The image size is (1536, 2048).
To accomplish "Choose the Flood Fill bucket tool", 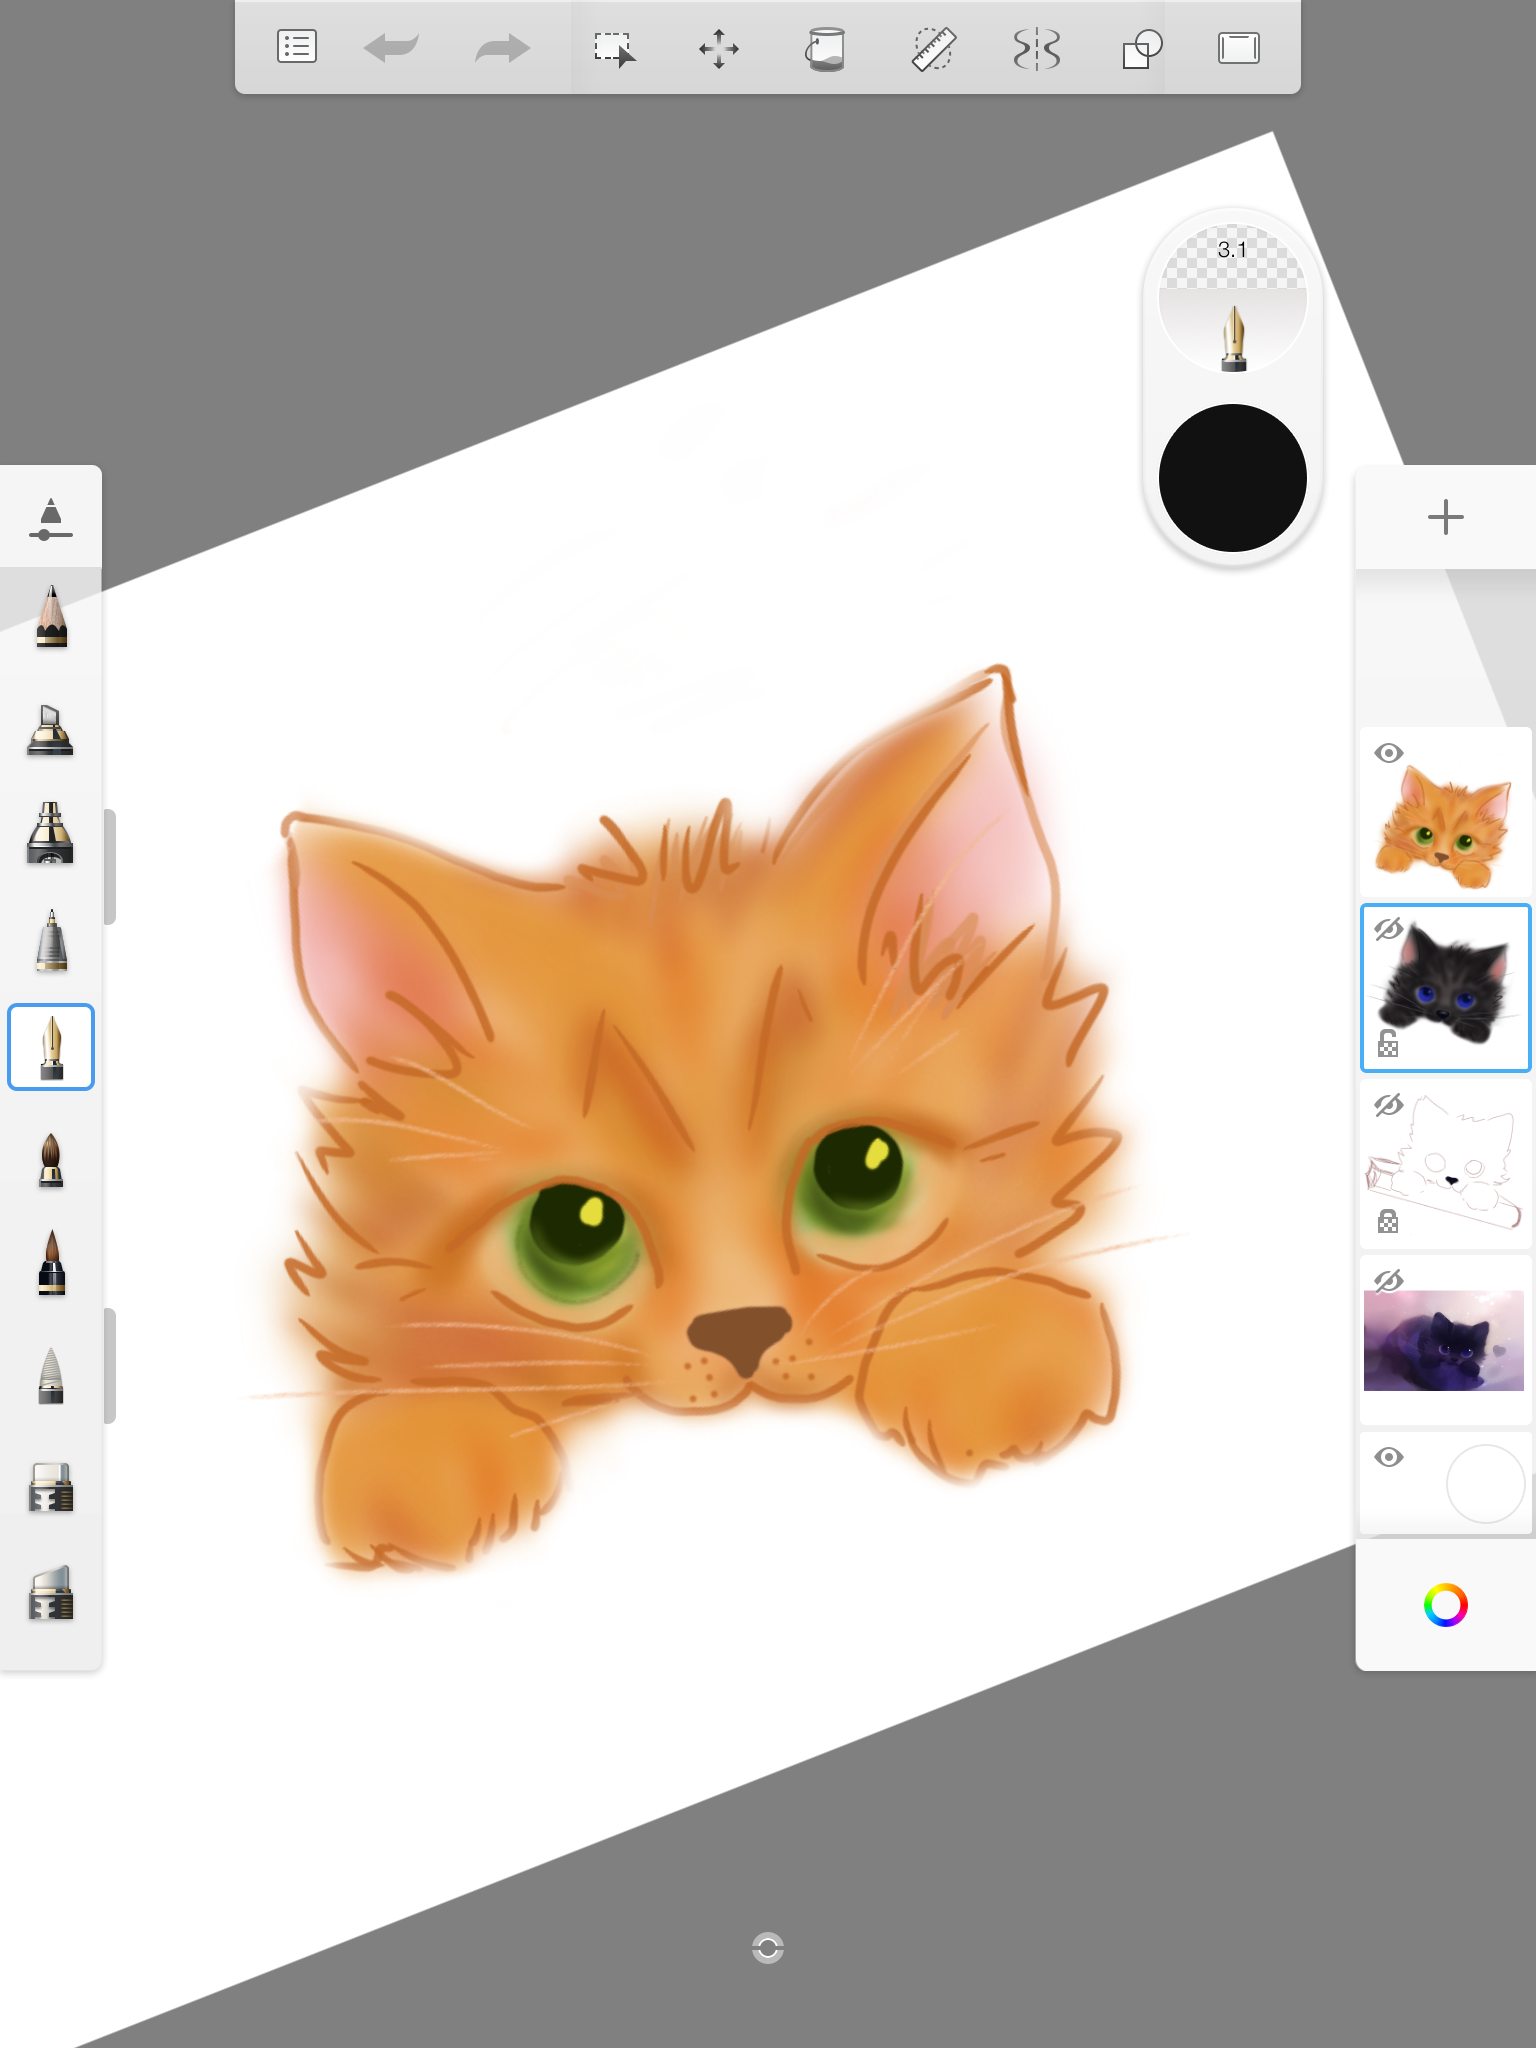I will [825, 49].
